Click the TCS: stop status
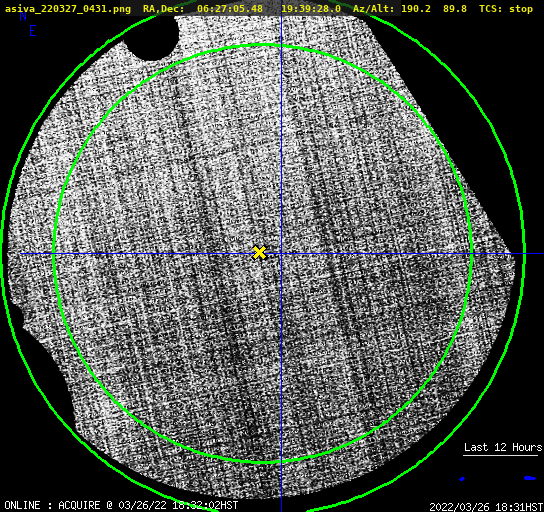 pyautogui.click(x=506, y=9)
